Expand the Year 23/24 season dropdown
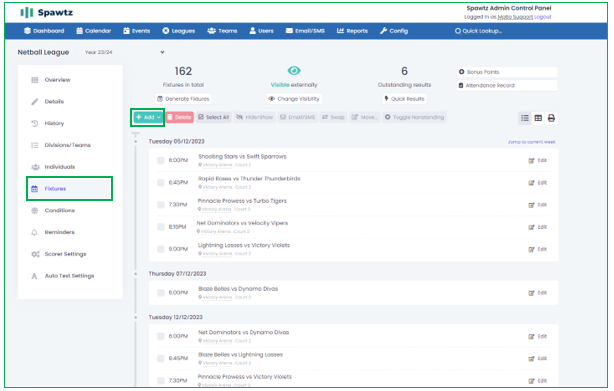The image size is (614, 391). coord(125,52)
